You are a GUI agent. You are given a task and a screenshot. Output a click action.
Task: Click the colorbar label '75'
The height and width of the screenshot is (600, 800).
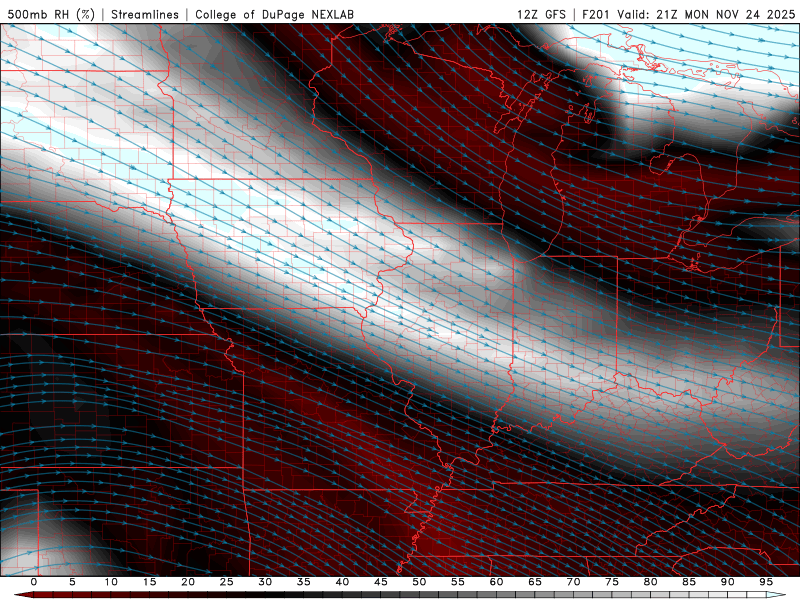(x=612, y=582)
